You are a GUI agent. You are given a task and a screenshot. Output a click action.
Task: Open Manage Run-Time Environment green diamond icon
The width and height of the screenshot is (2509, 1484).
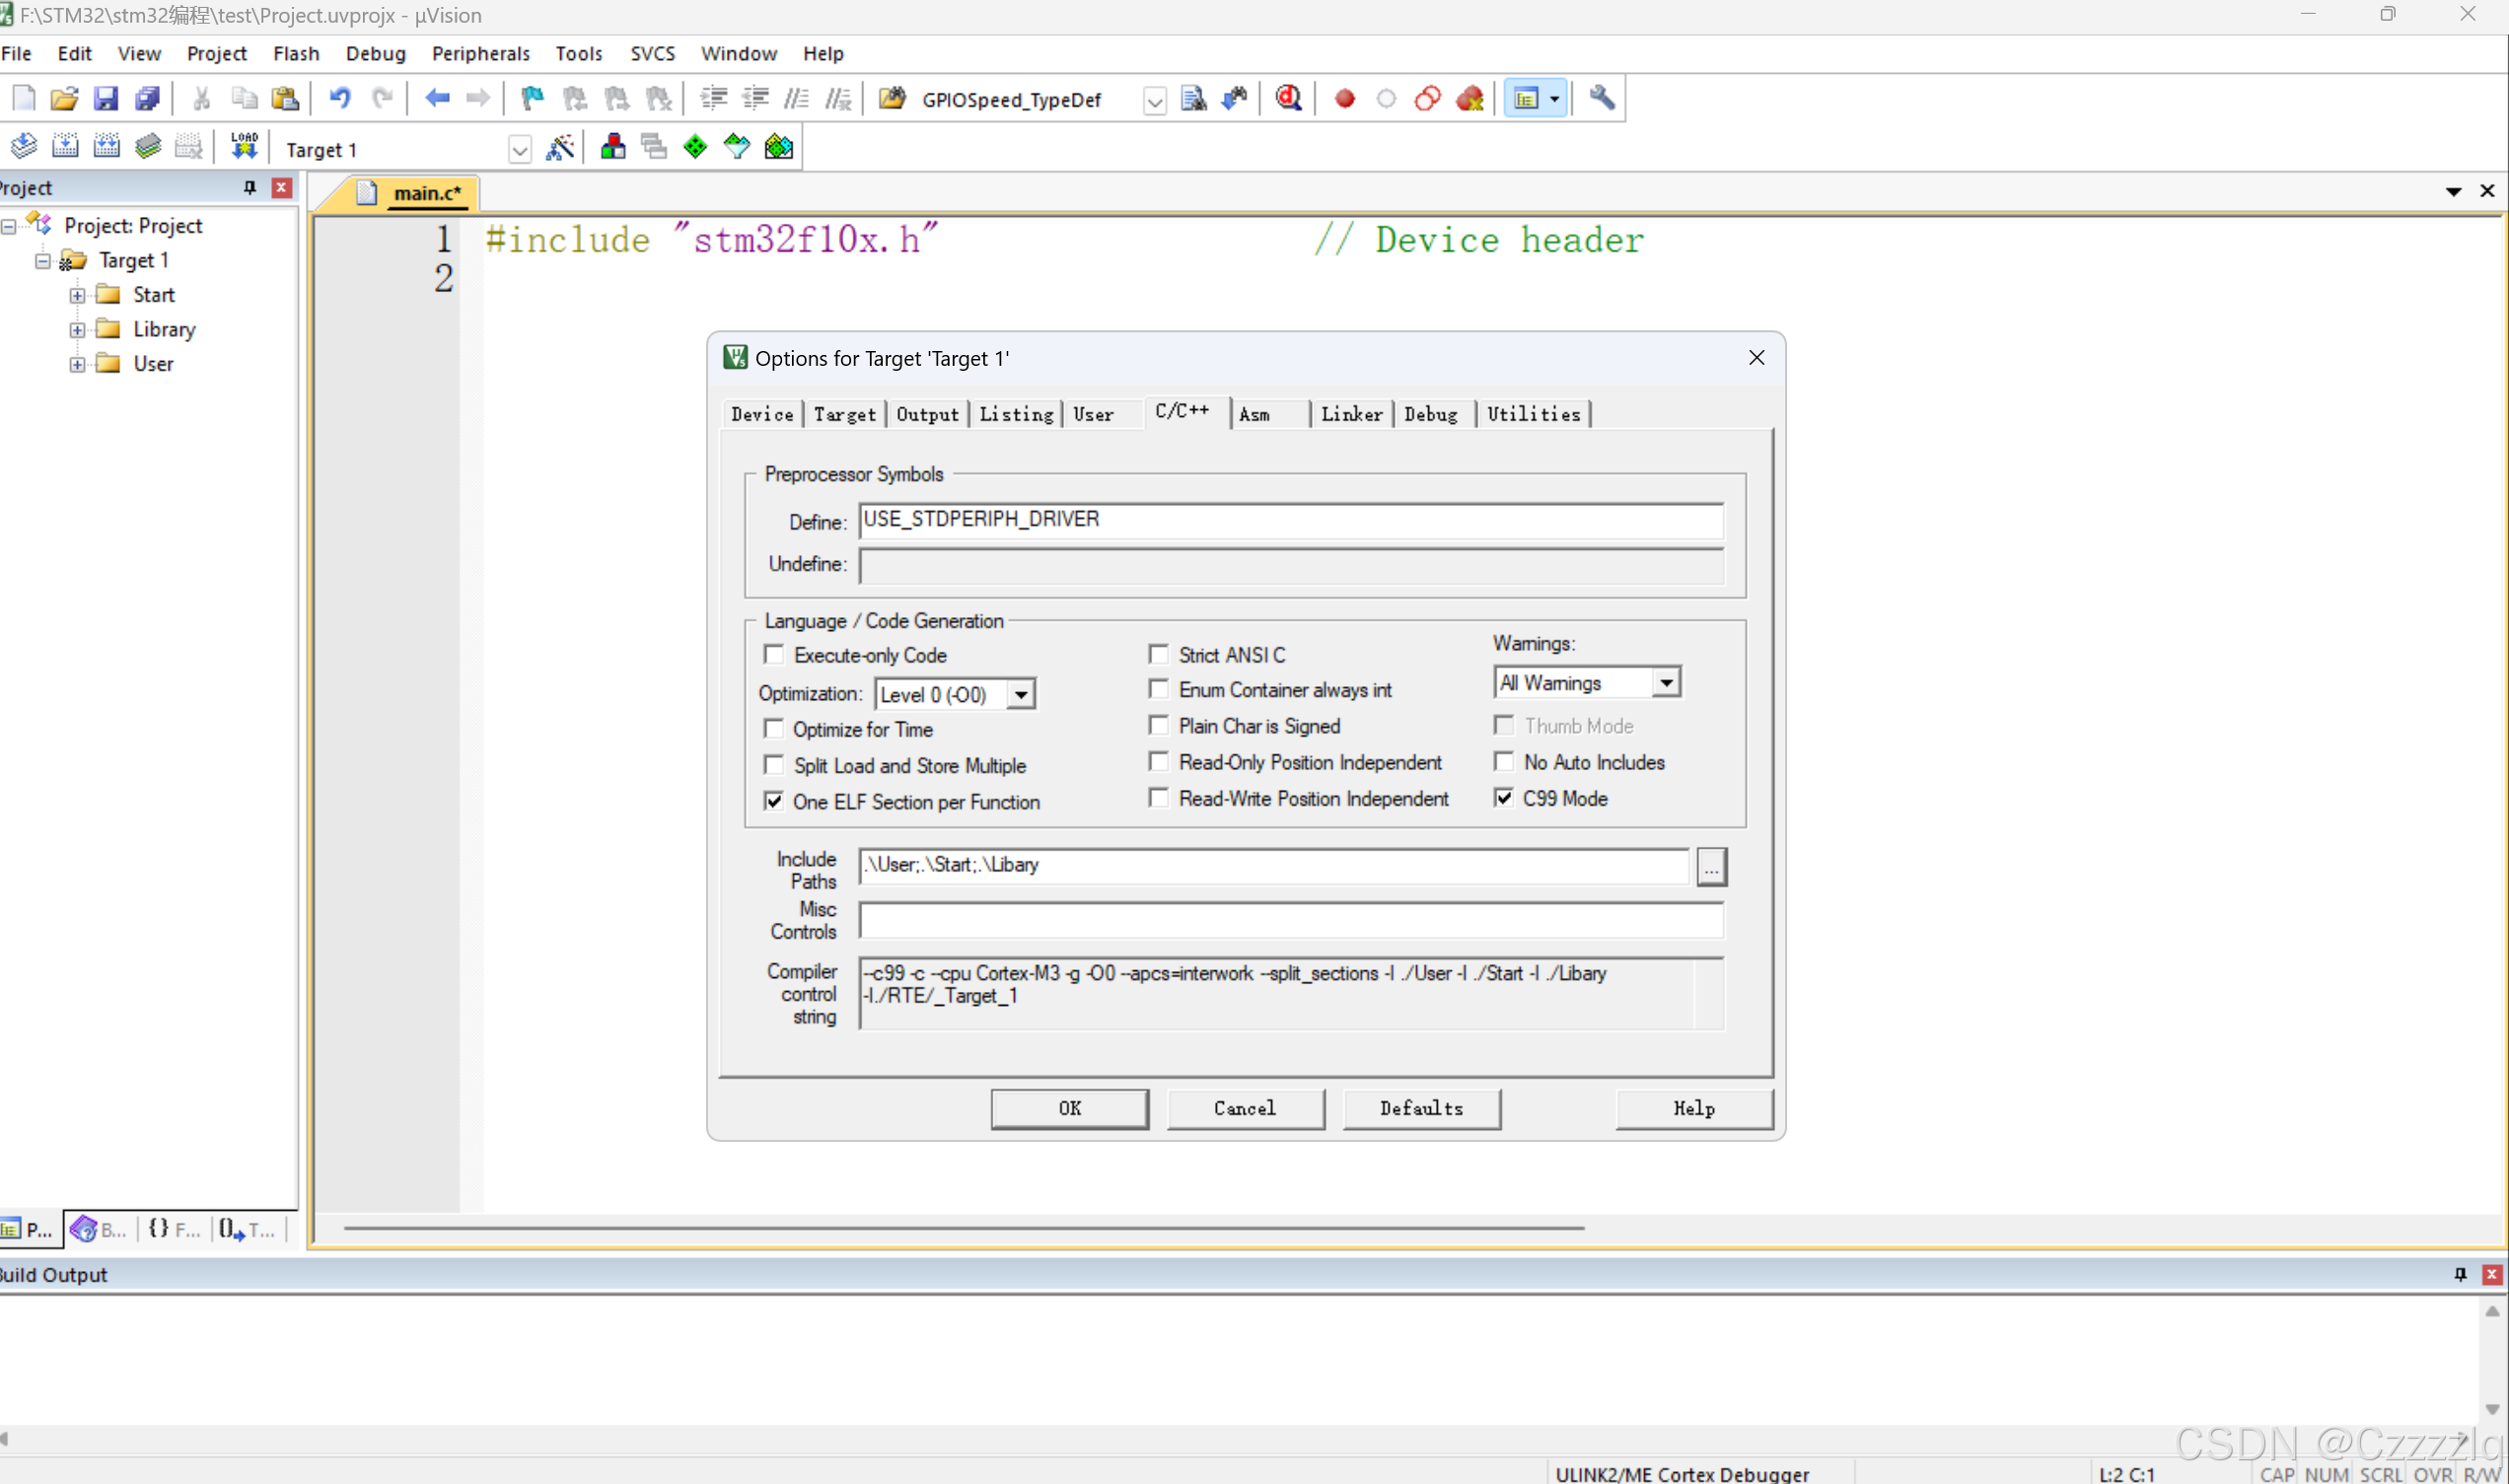pos(695,148)
